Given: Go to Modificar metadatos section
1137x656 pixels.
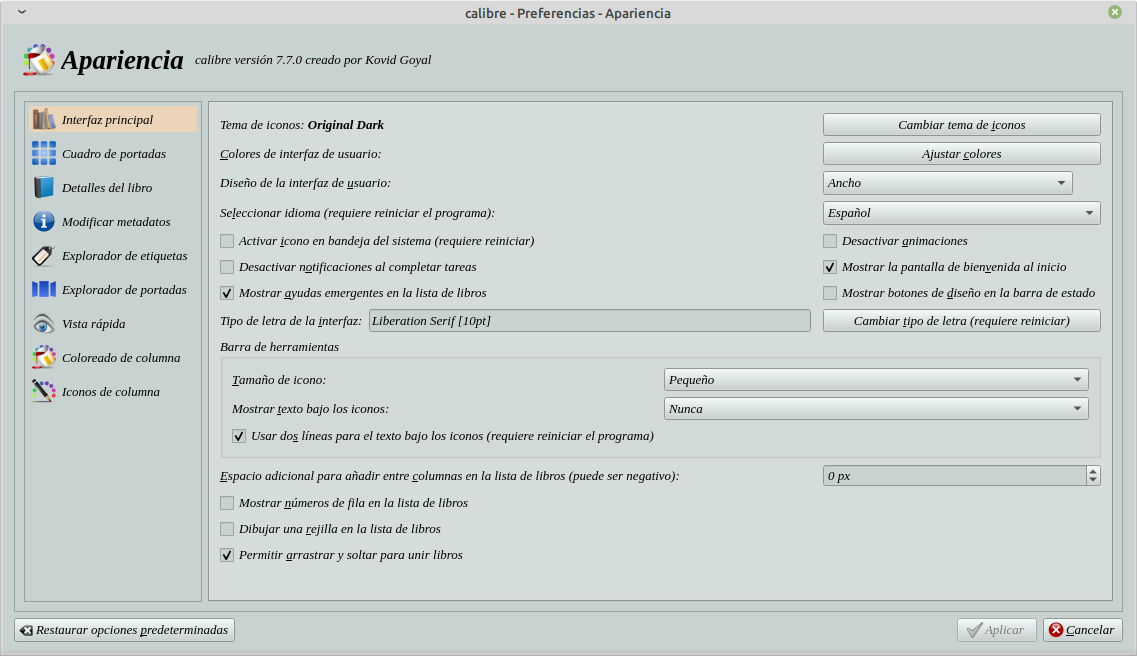Looking at the screenshot, I should (113, 222).
